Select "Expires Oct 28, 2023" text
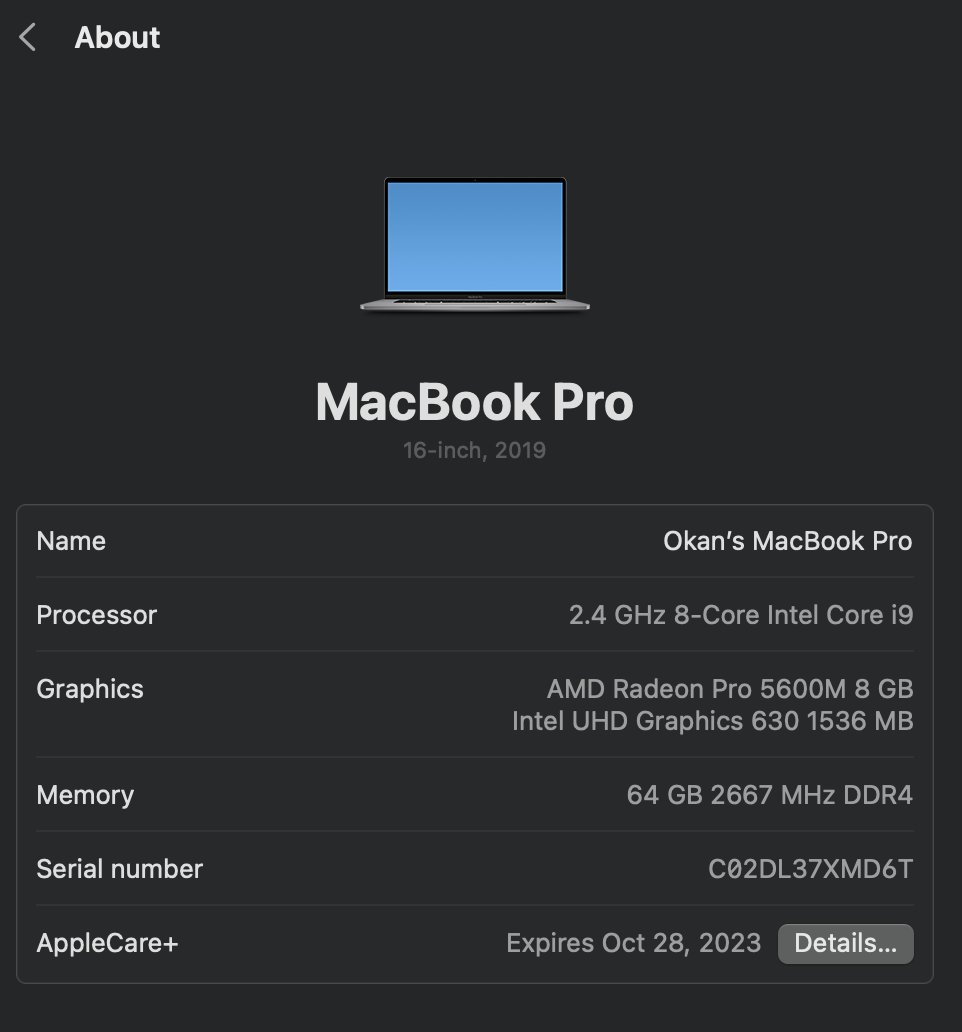The height and width of the screenshot is (1032, 962). [634, 943]
